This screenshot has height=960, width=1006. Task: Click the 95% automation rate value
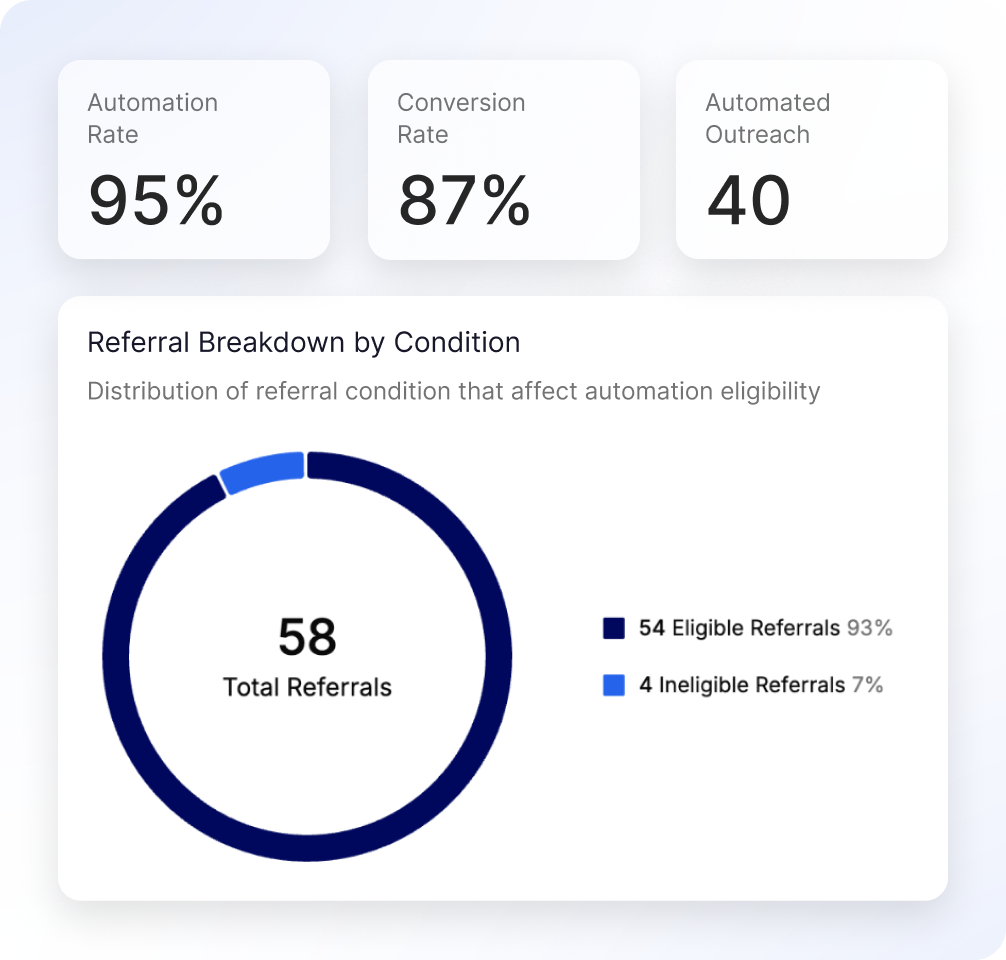click(x=156, y=201)
